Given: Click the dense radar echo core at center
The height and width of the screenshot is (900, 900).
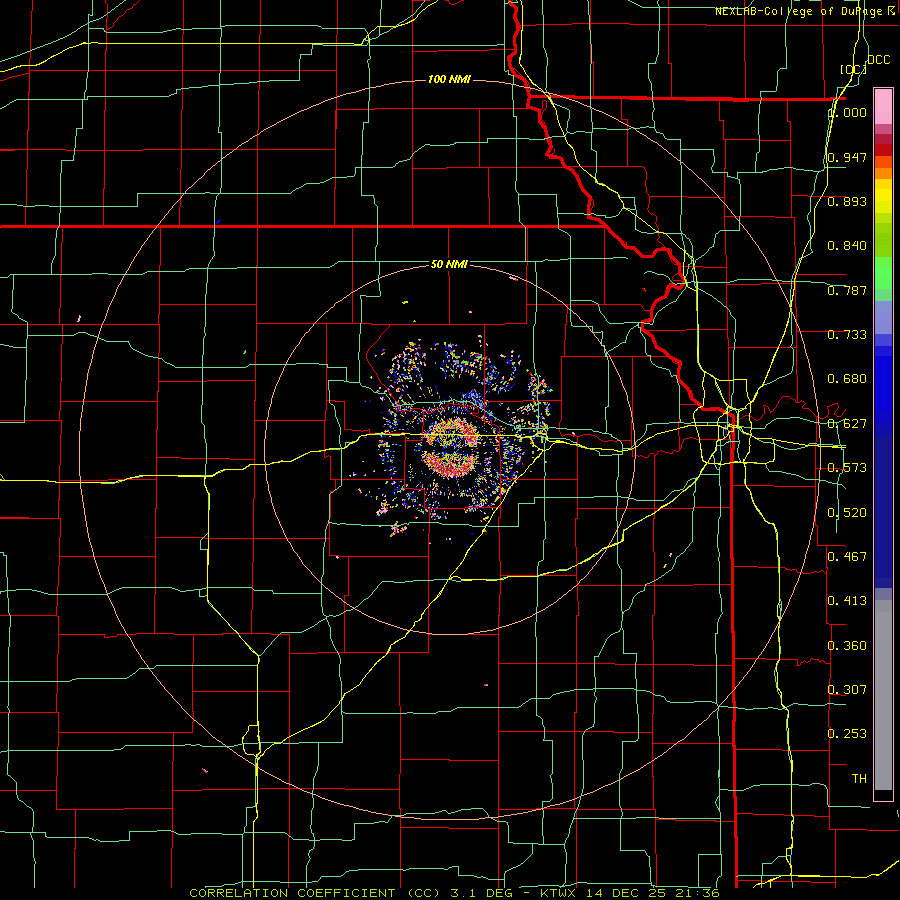Looking at the screenshot, I should click(453, 449).
